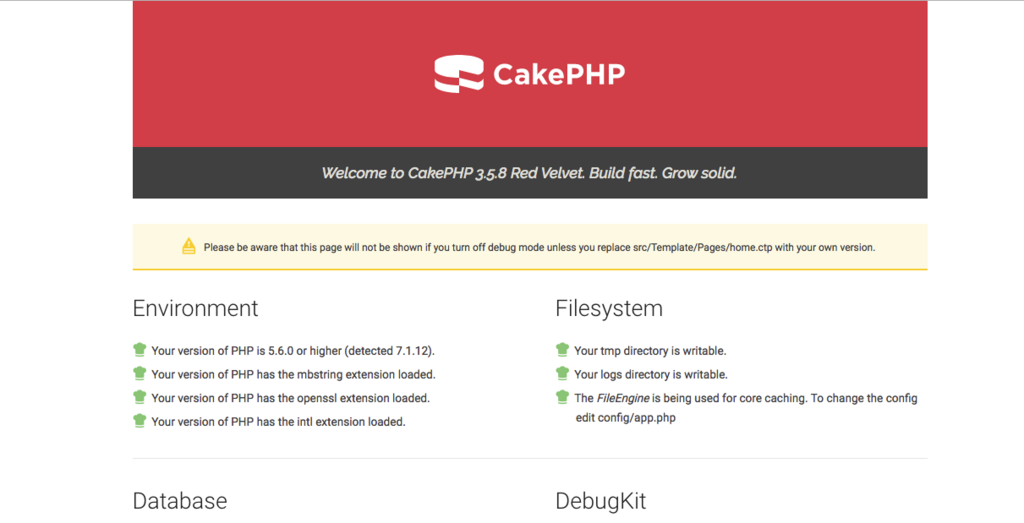The height and width of the screenshot is (523, 1024).
Task: Click the Database heading
Action: coord(180,501)
